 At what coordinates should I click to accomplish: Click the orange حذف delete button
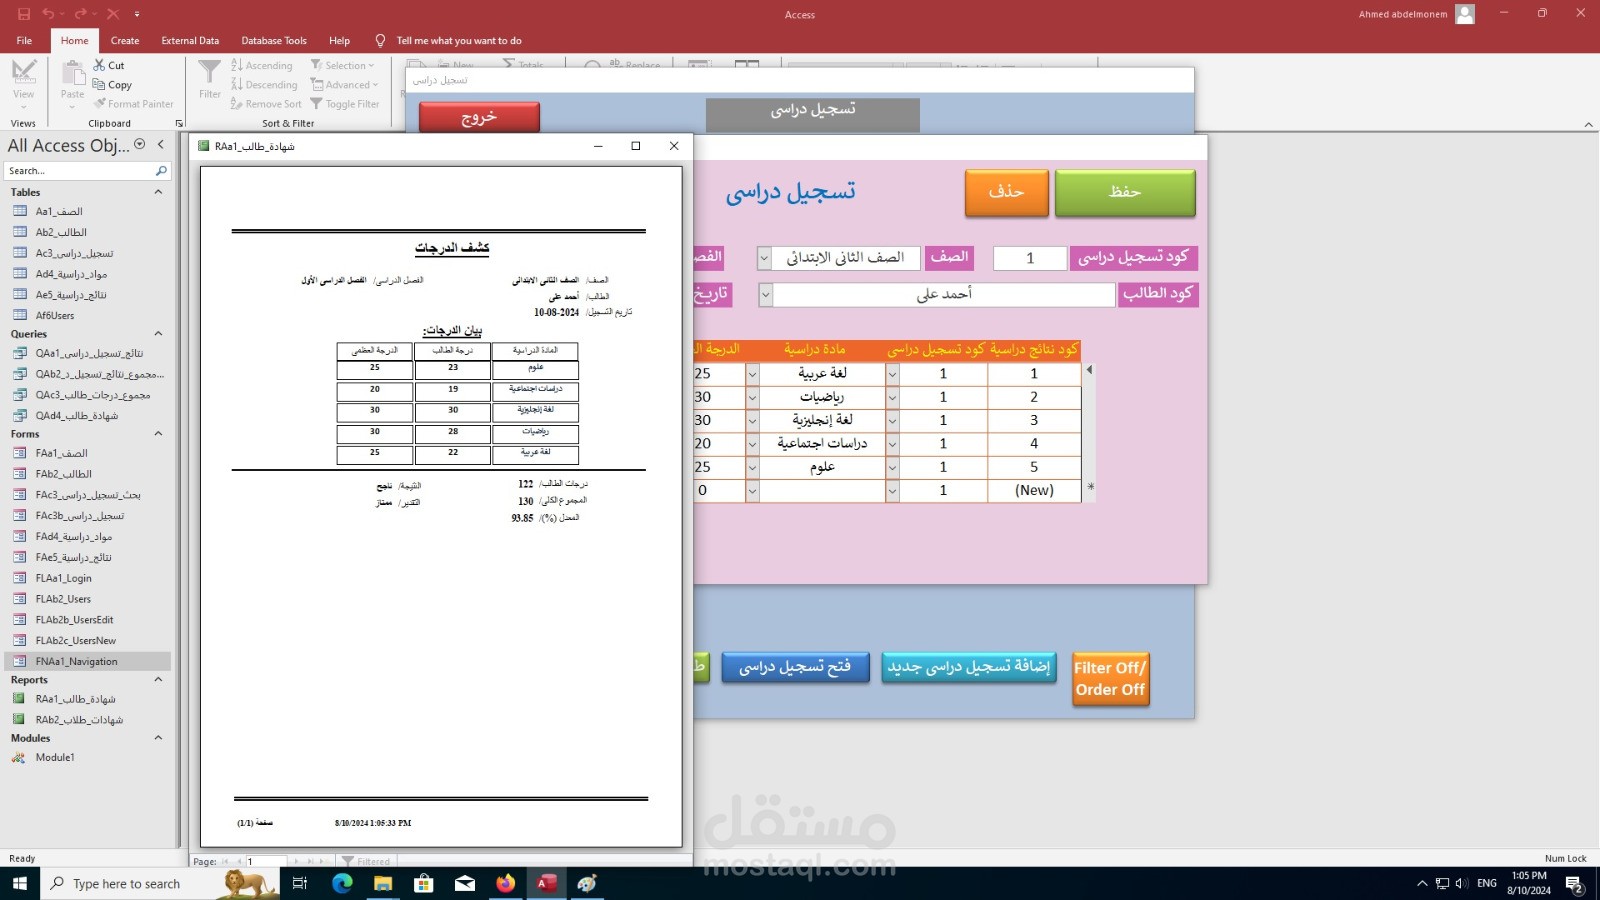click(1006, 192)
